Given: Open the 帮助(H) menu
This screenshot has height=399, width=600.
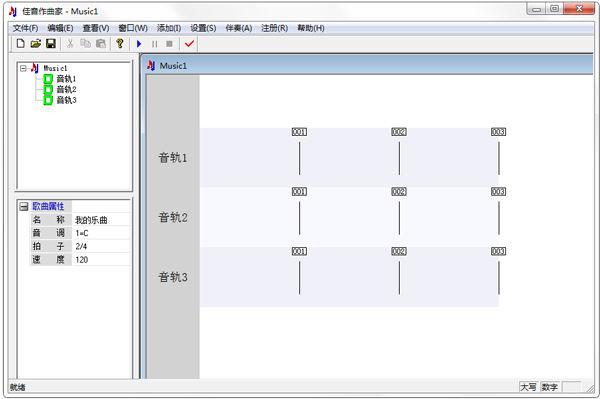Looking at the screenshot, I should point(311,28).
